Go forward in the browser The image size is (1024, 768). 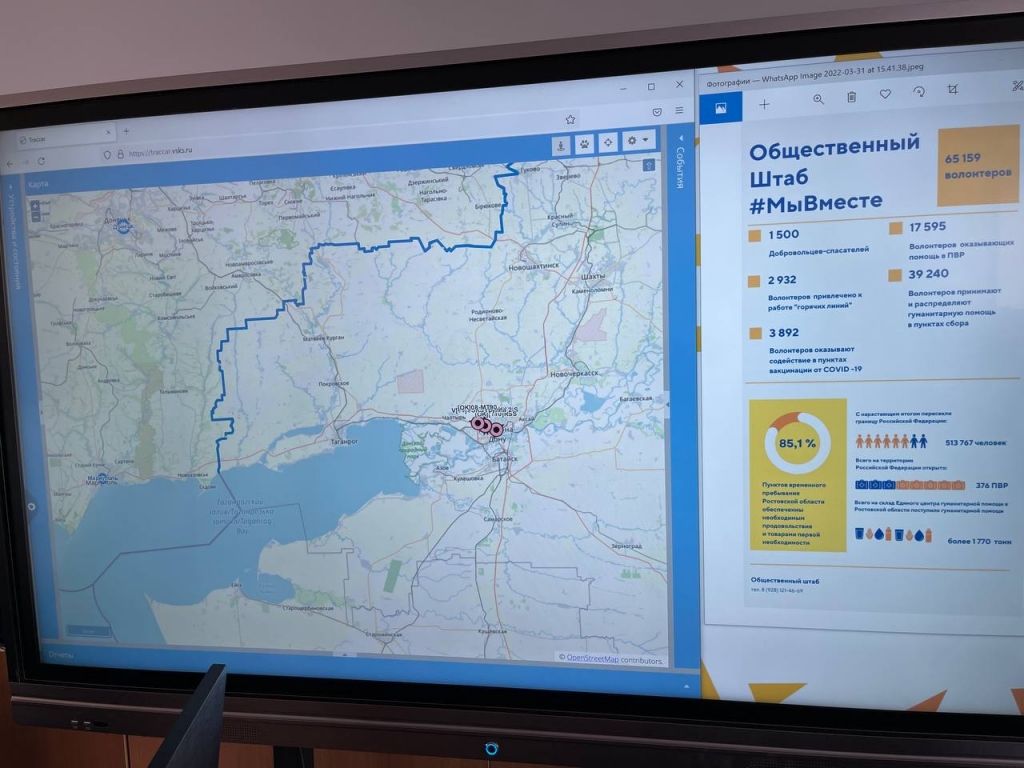click(x=25, y=163)
